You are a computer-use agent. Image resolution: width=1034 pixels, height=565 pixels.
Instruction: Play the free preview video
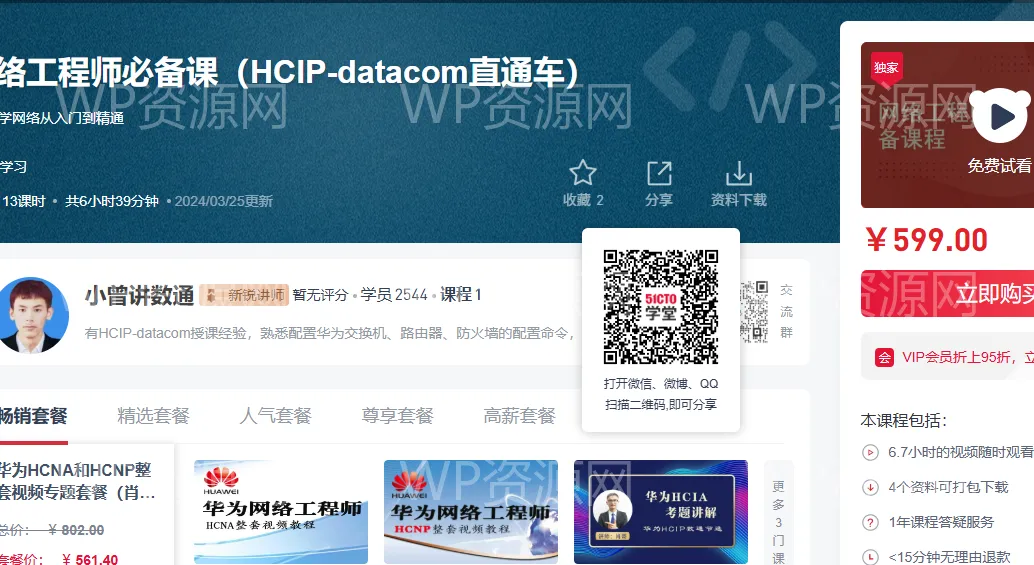(1000, 117)
